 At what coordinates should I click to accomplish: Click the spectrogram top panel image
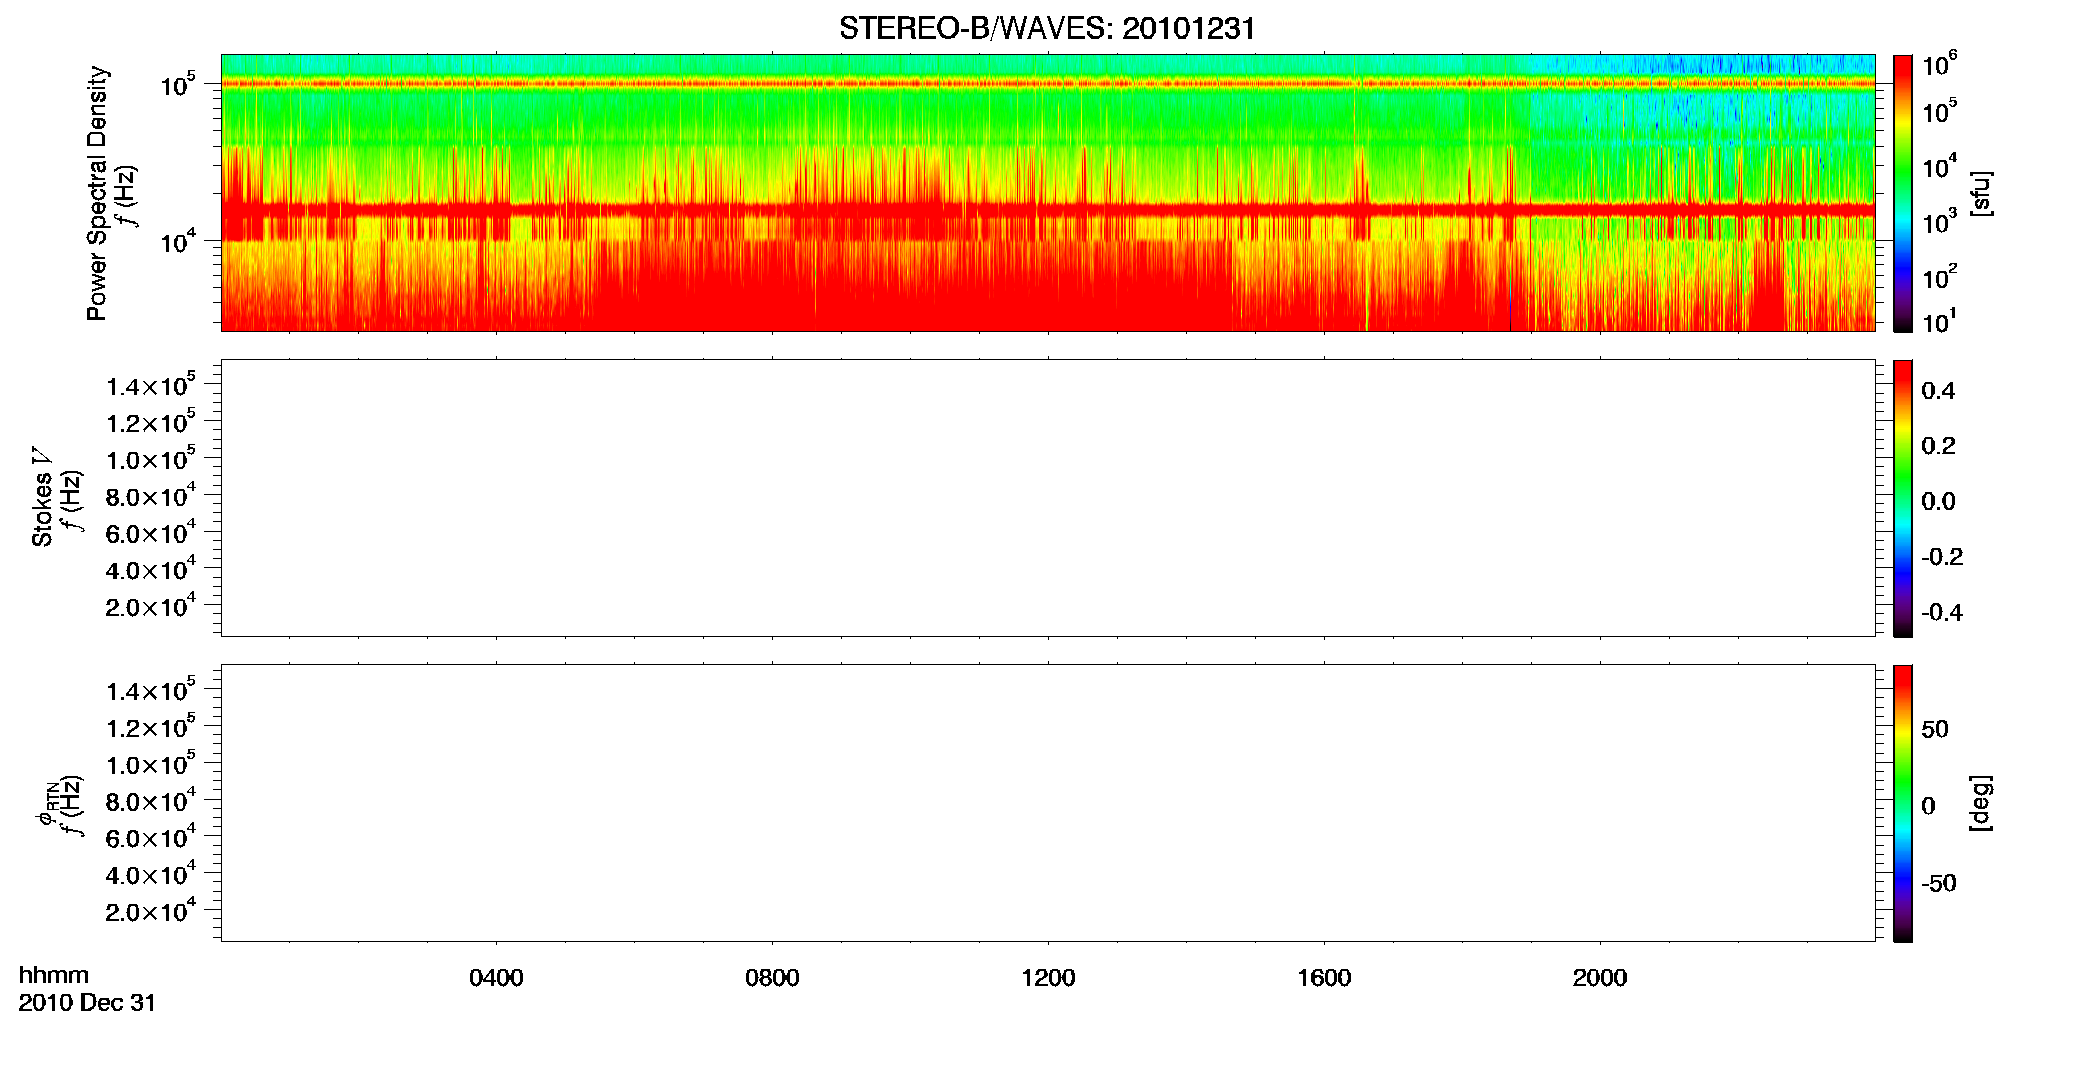(1048, 193)
